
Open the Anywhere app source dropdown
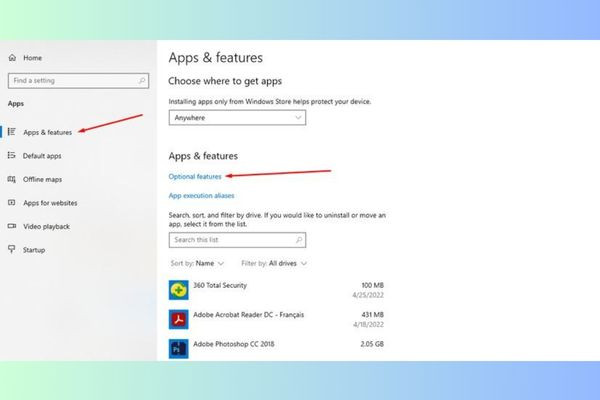[237, 118]
